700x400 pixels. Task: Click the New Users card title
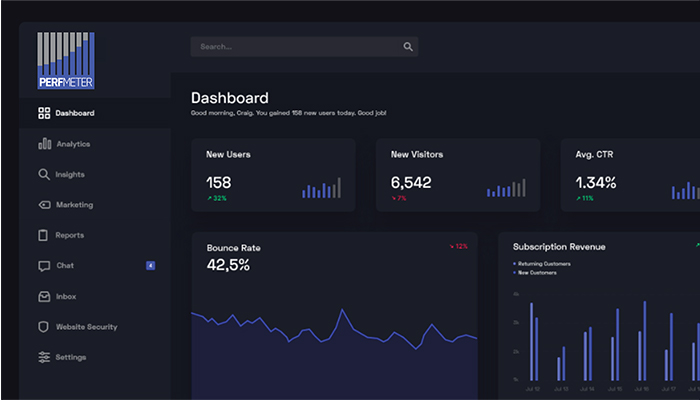228,154
